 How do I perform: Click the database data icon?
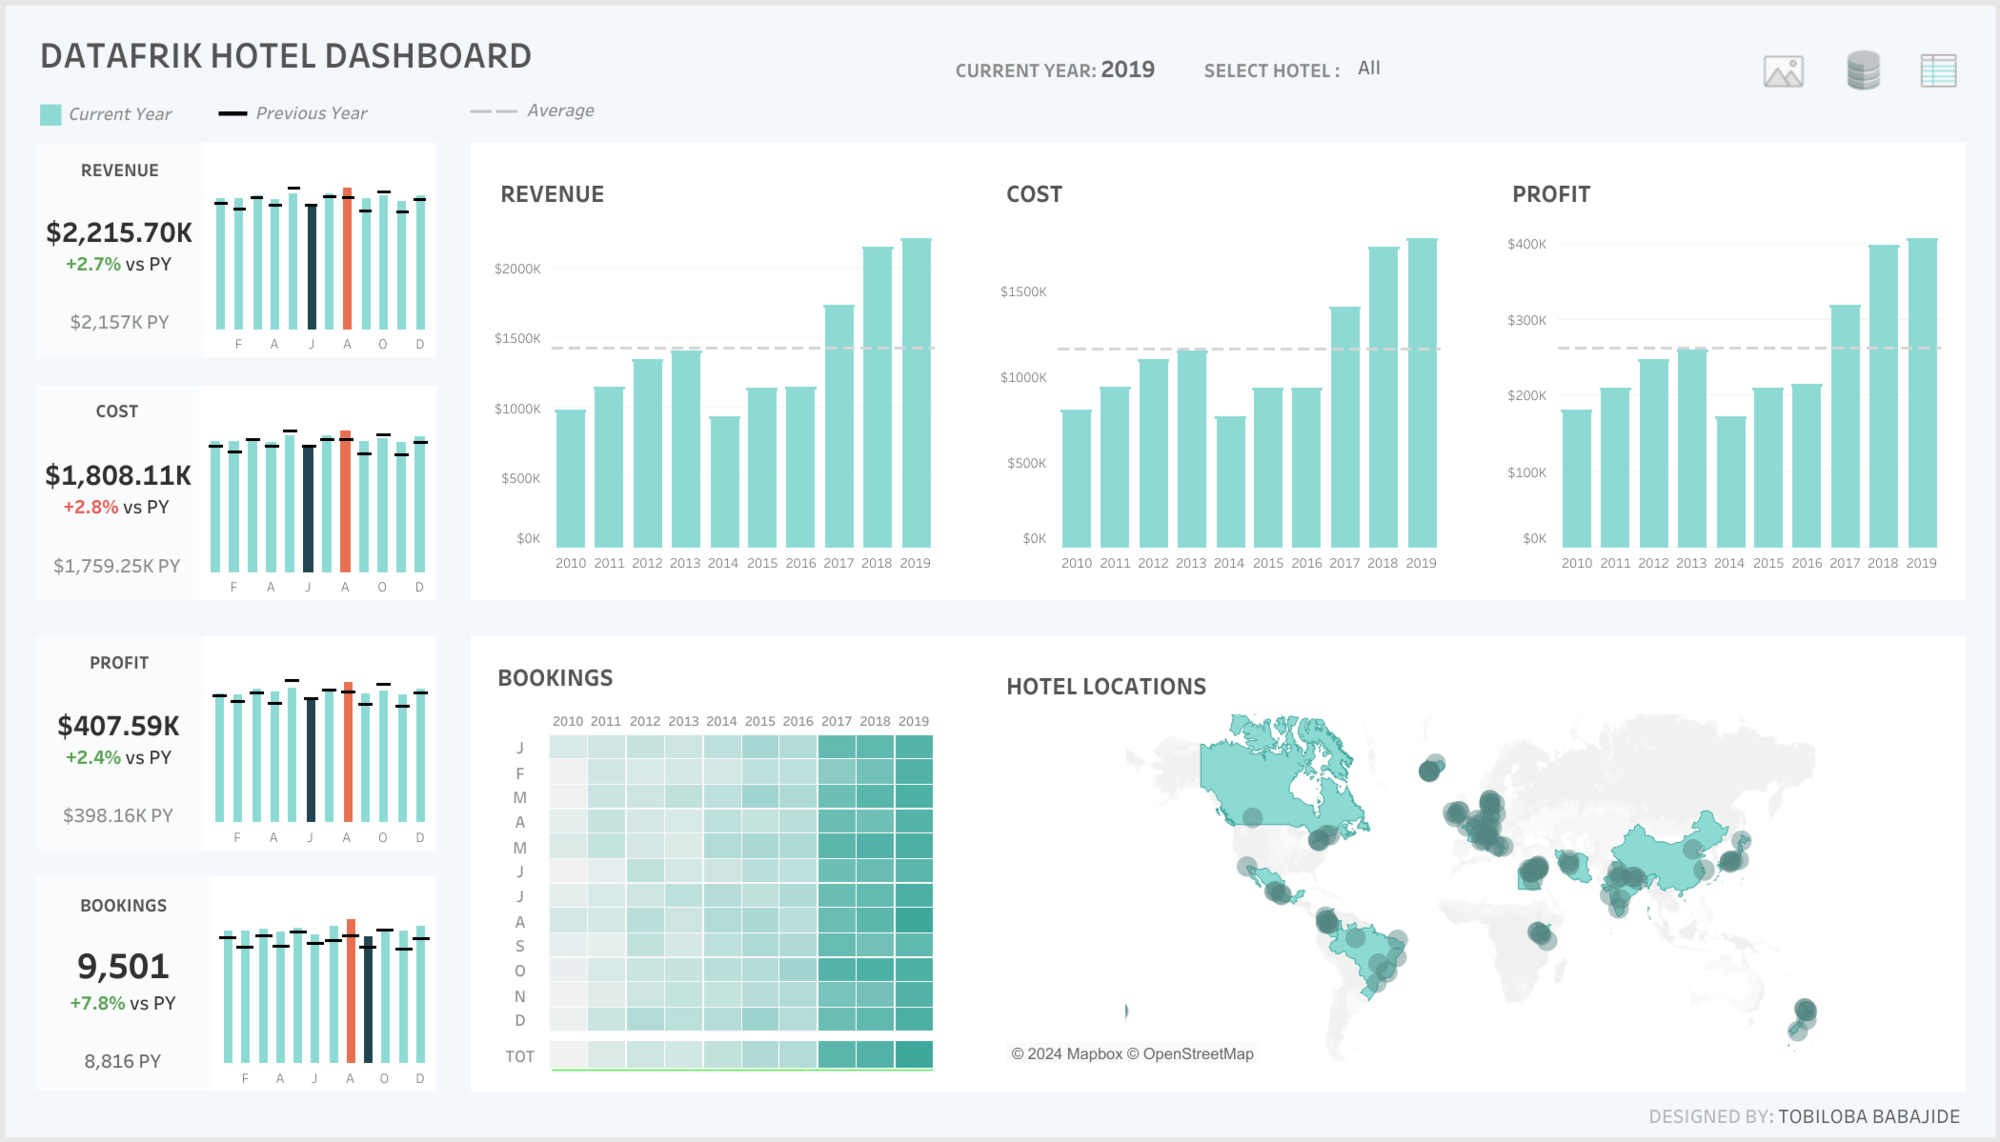click(1862, 71)
